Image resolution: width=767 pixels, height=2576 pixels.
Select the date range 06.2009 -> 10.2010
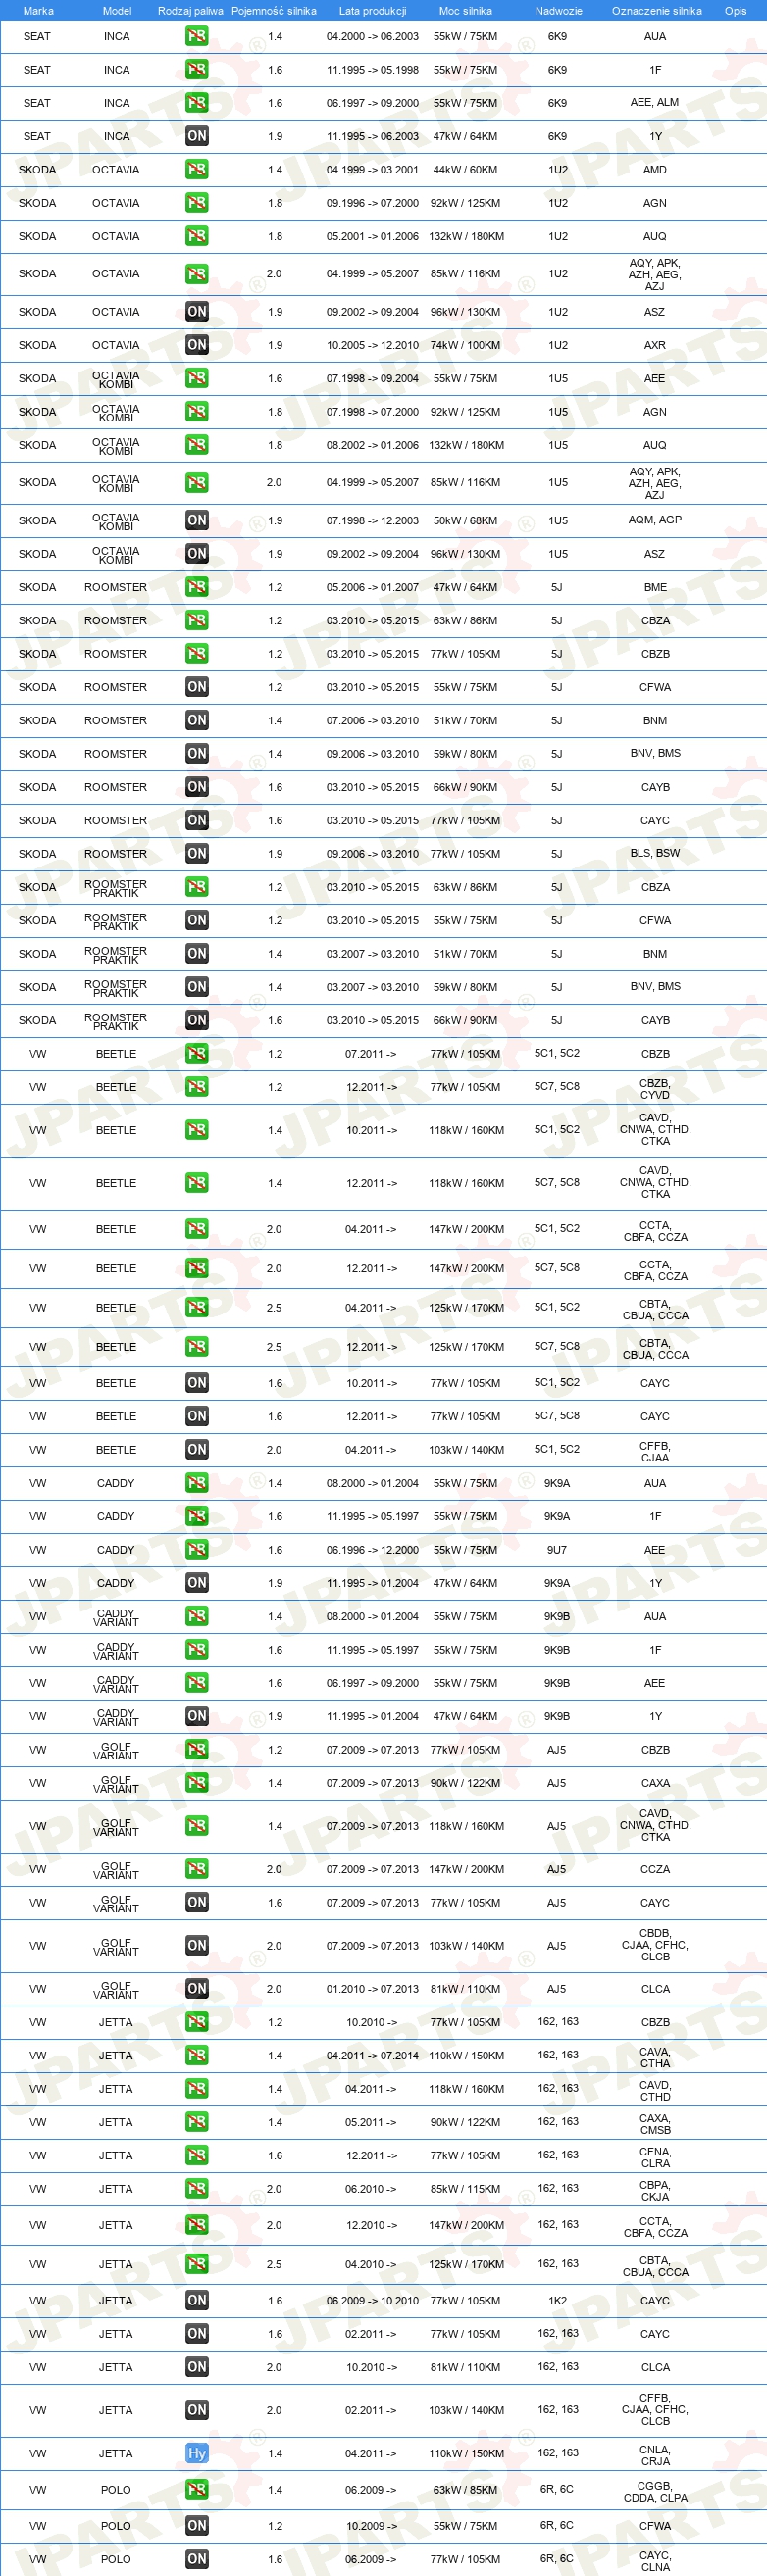pyautogui.click(x=372, y=2300)
